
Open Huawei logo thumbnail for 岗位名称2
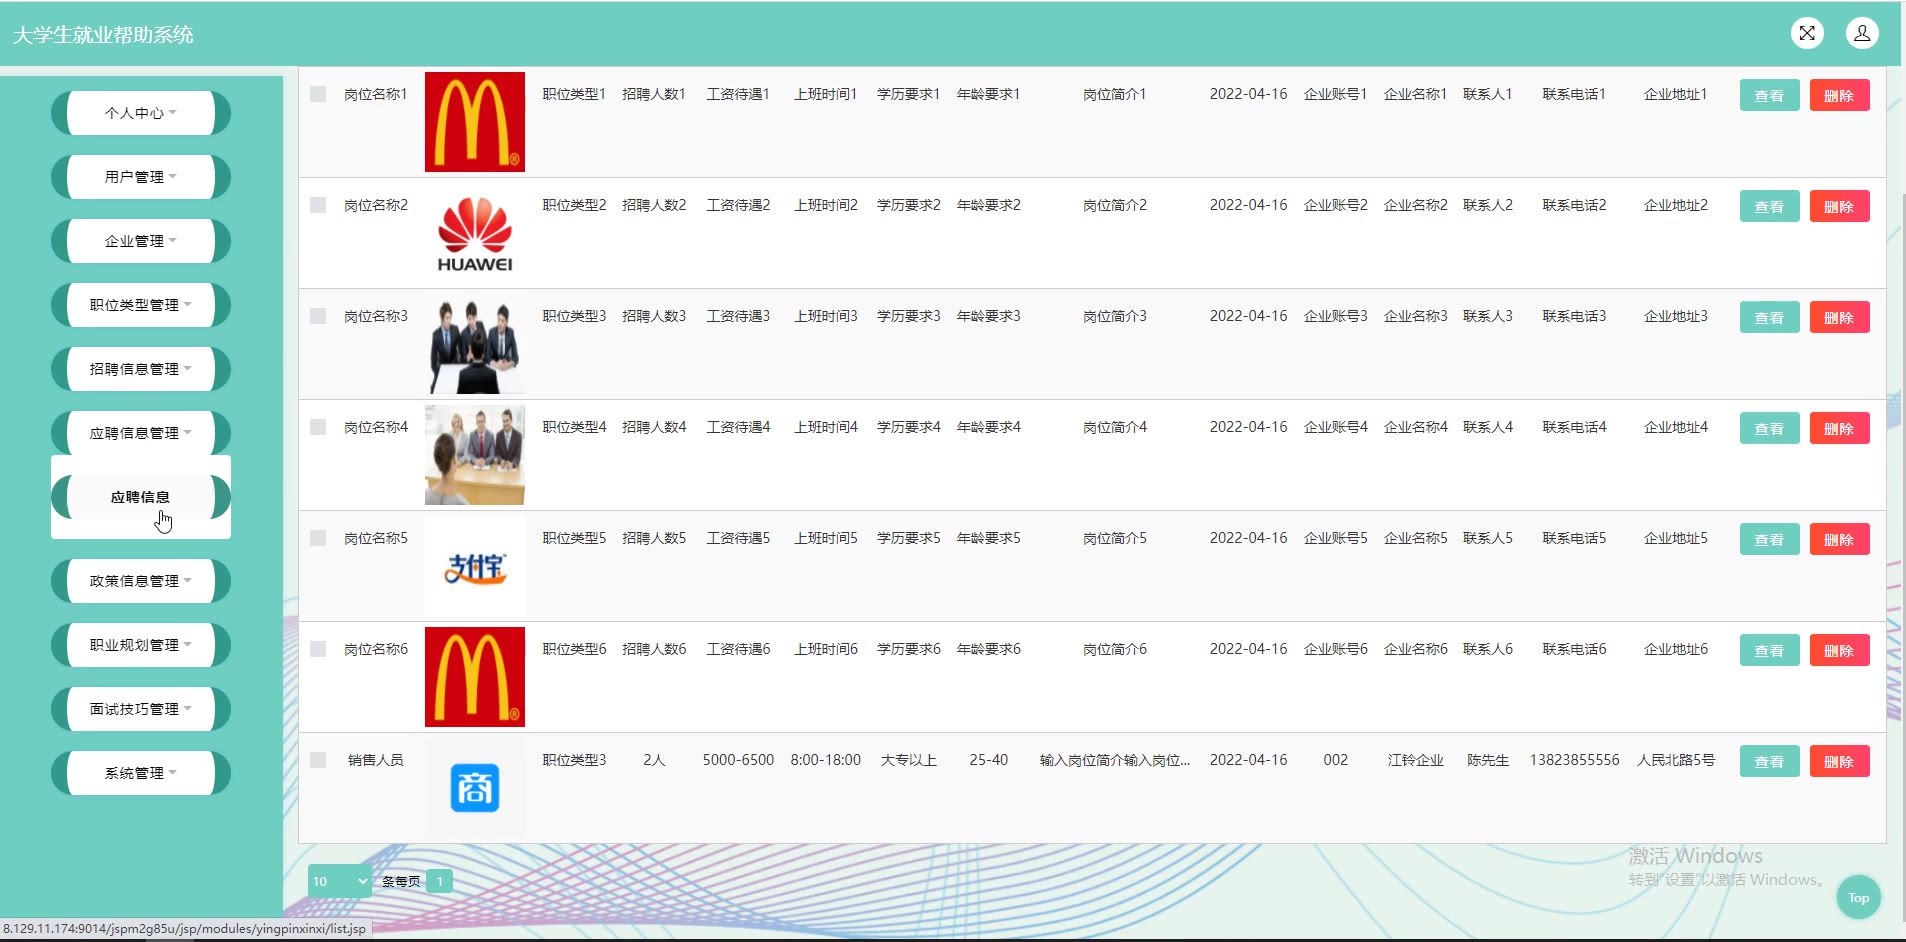[475, 233]
